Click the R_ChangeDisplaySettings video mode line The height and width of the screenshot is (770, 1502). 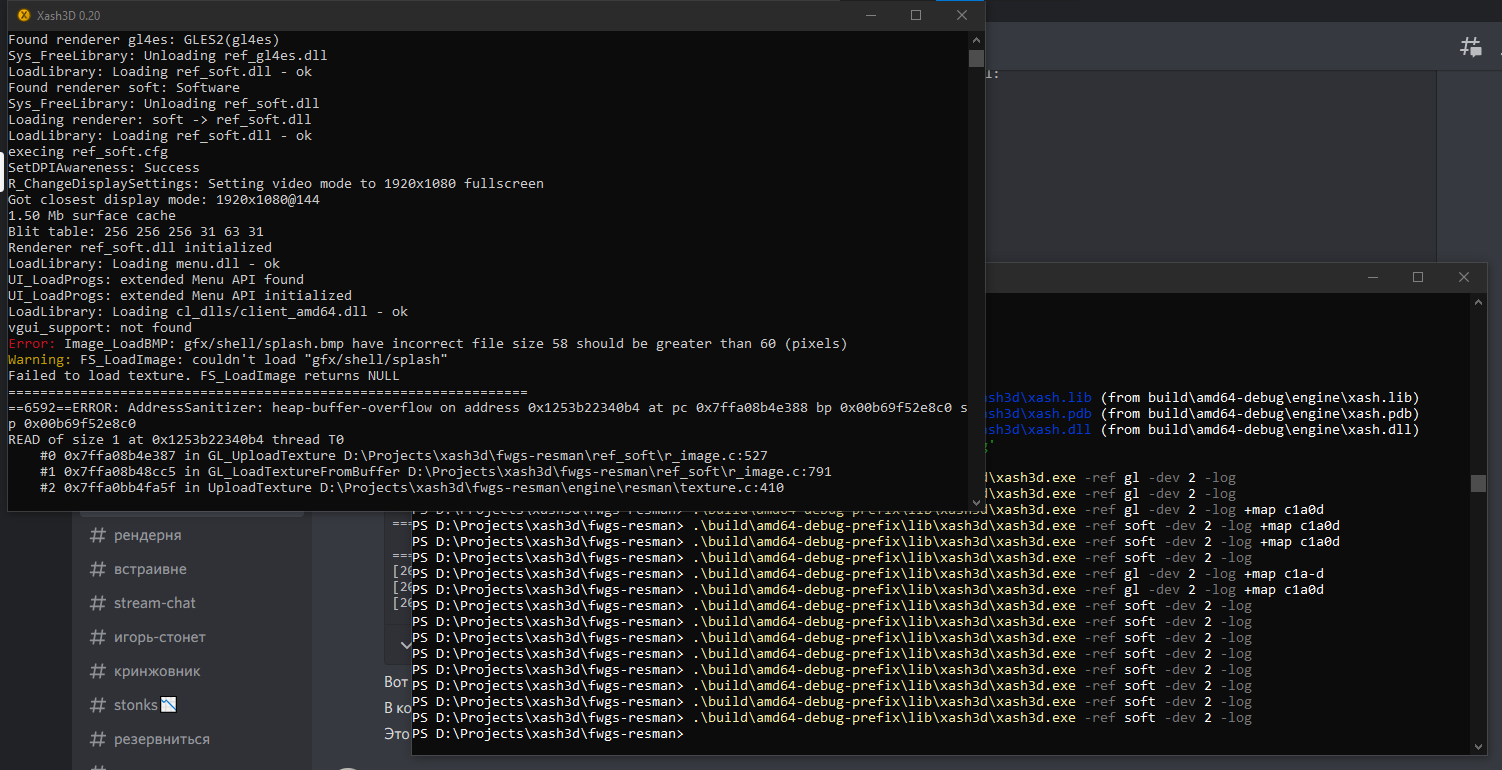(275, 183)
